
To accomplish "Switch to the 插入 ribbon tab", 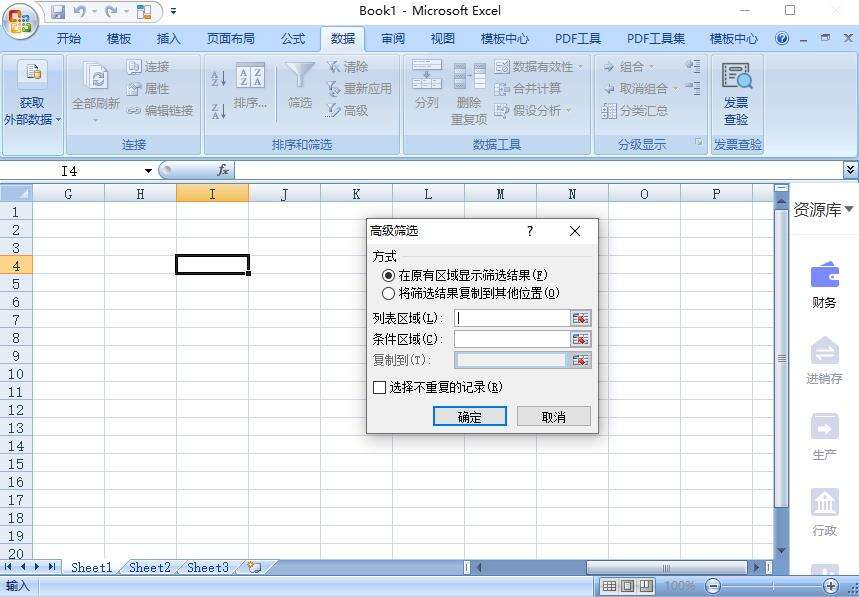I will [x=168, y=38].
